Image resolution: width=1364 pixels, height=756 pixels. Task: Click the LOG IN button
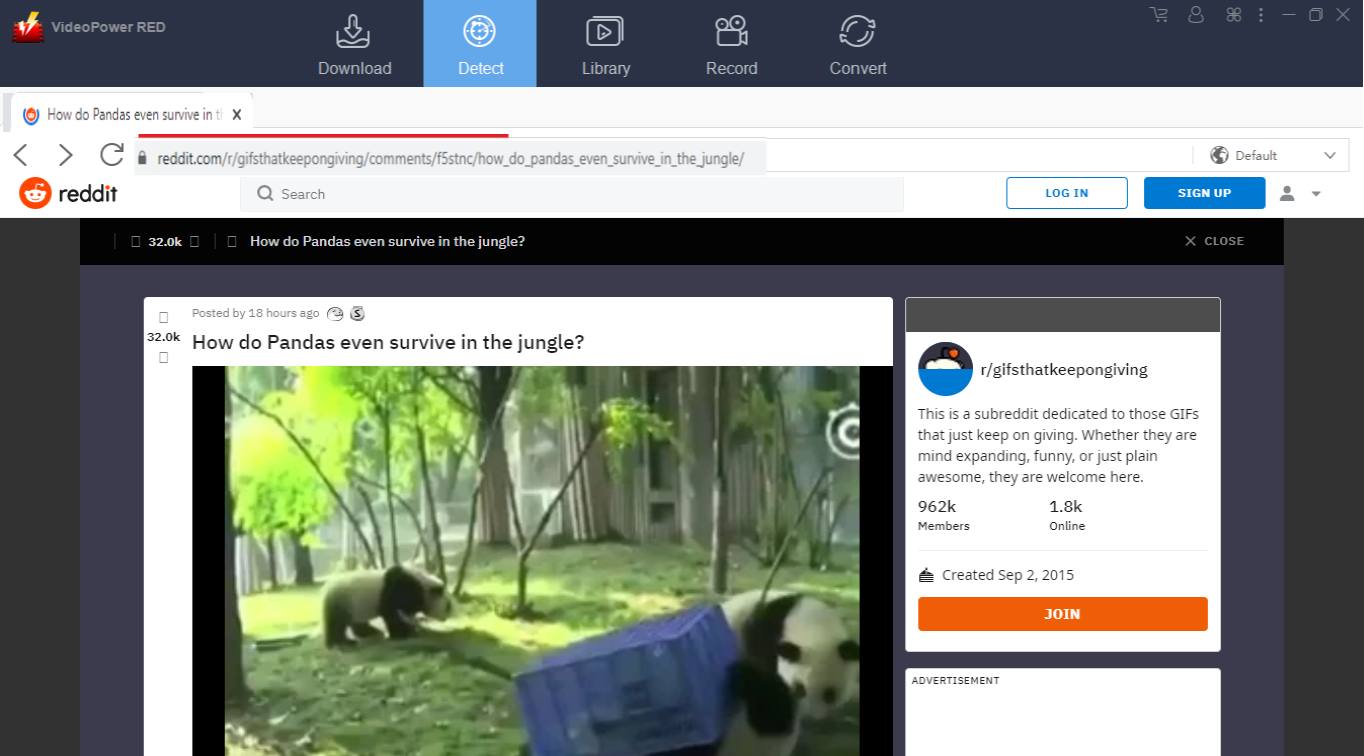tap(1066, 193)
